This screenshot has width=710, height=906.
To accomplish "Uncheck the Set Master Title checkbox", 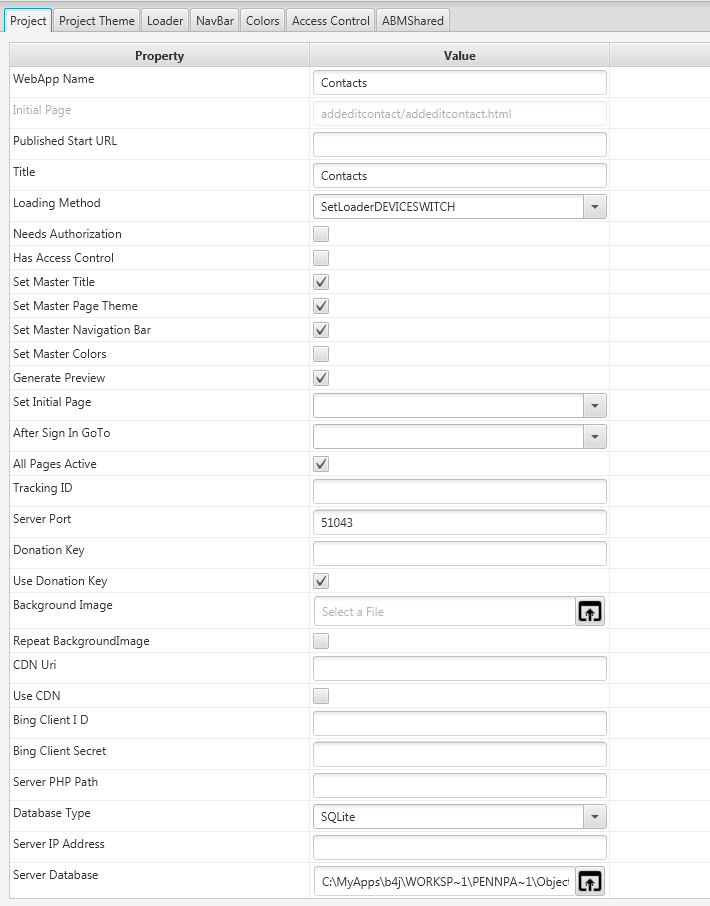I will (321, 282).
